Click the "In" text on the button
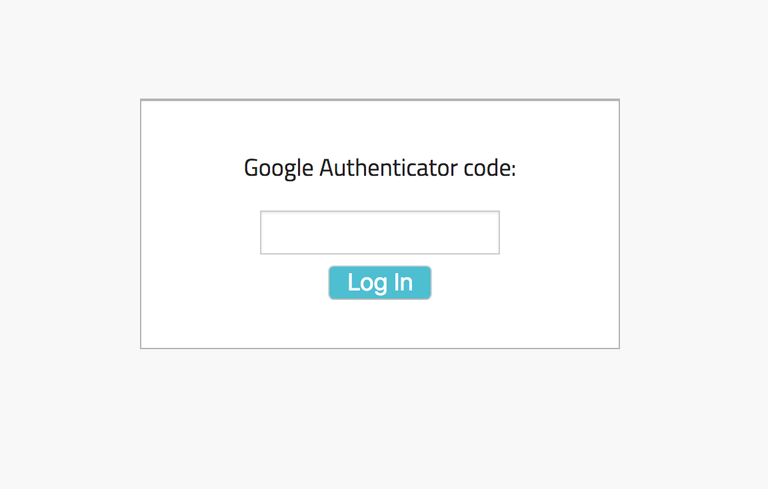The width and height of the screenshot is (768, 489). tap(403, 282)
